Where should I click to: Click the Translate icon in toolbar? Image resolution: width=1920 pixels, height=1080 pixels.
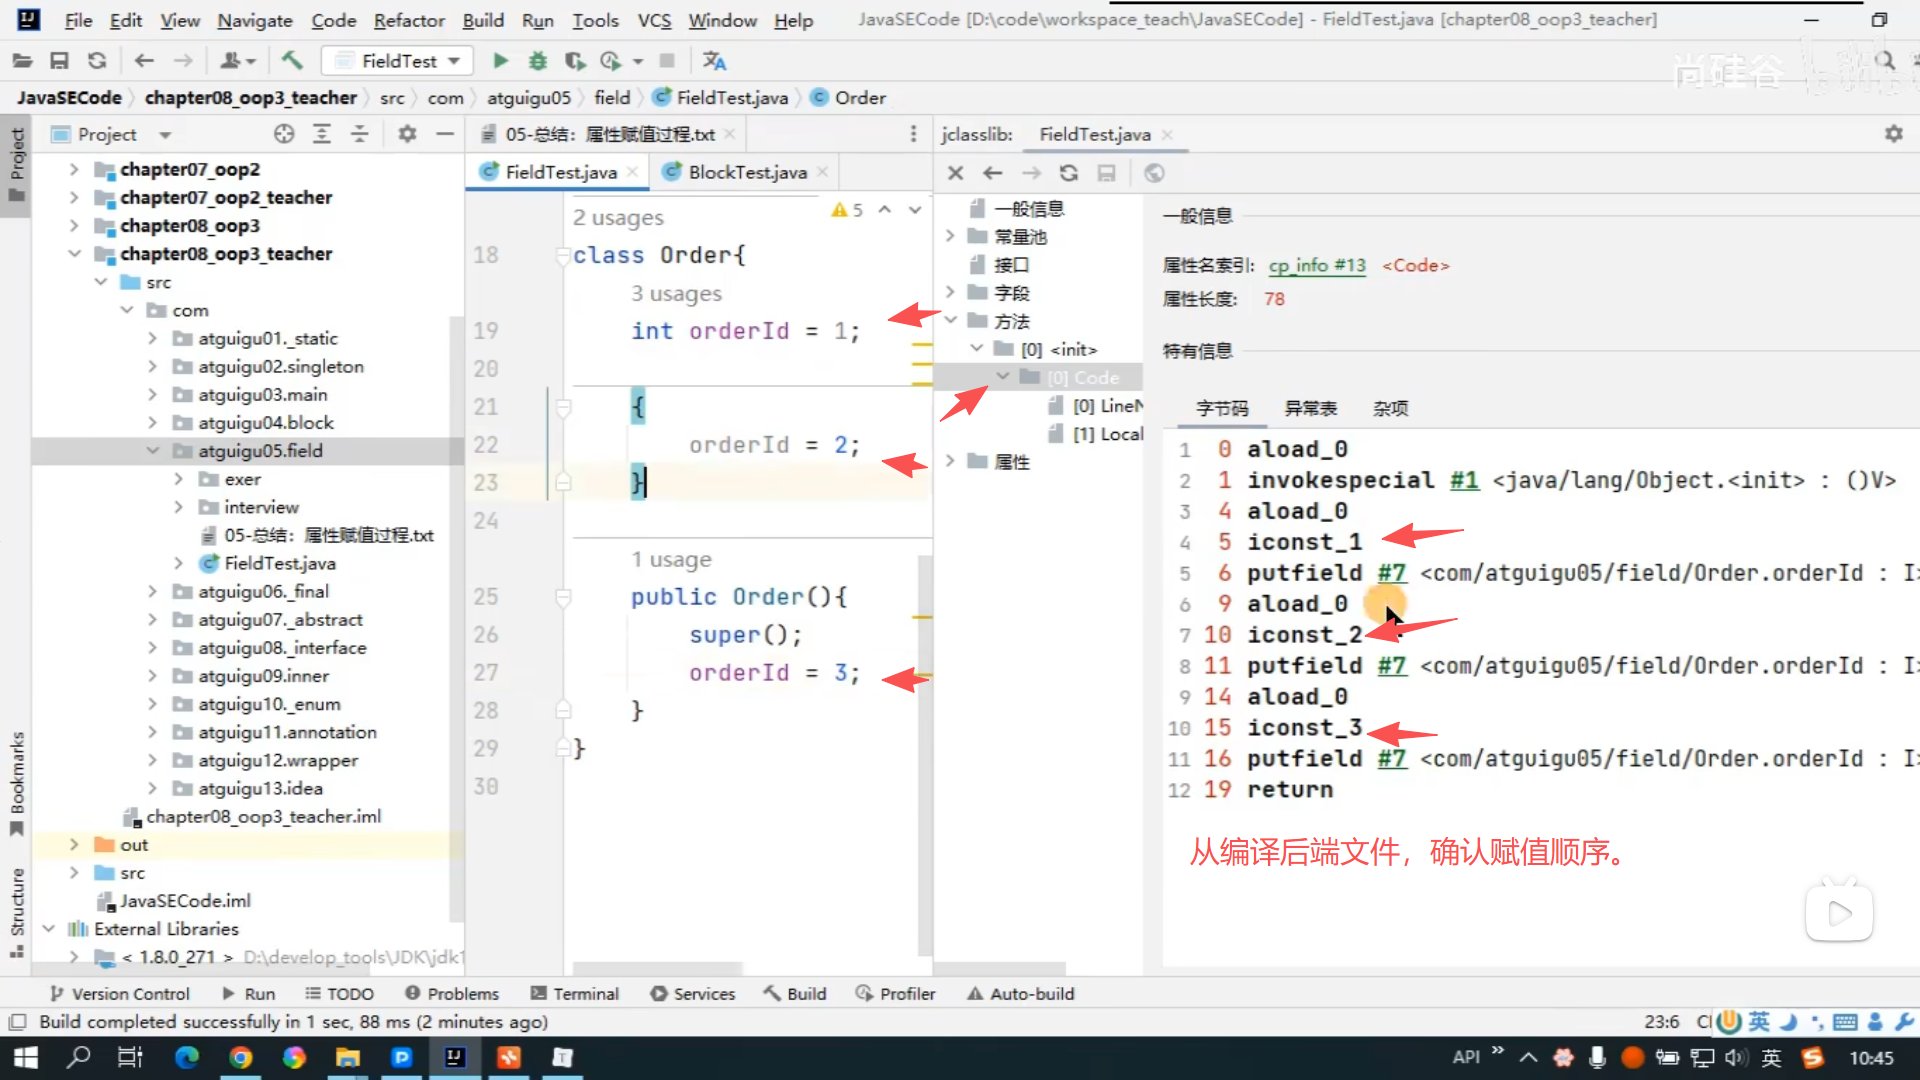(x=714, y=61)
